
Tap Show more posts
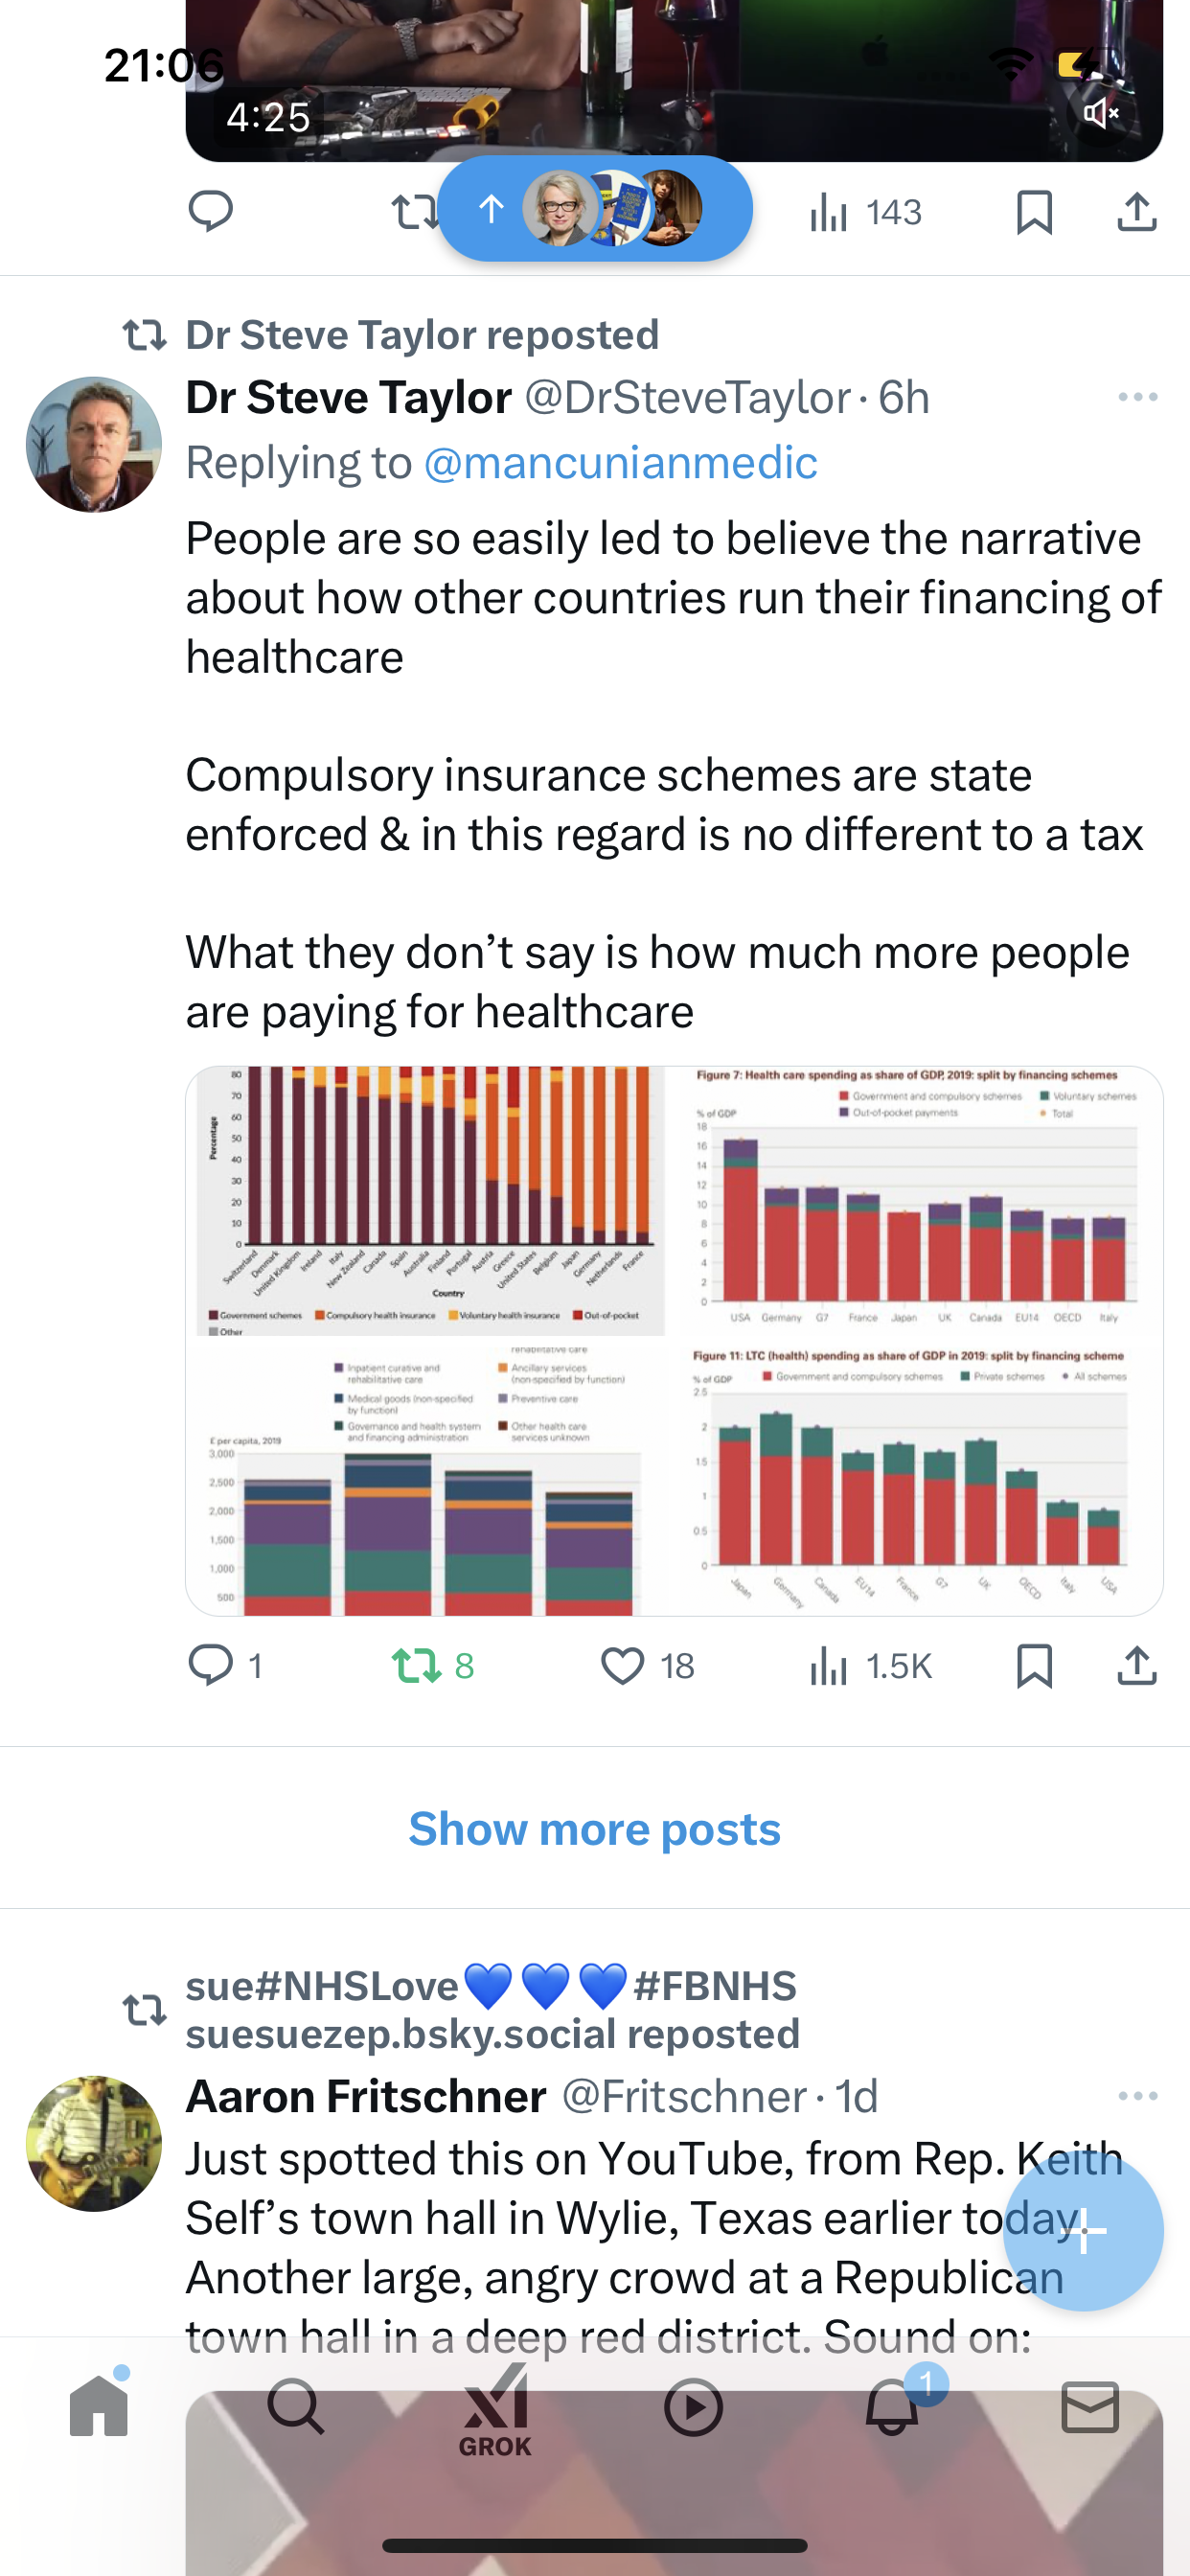(x=595, y=1829)
